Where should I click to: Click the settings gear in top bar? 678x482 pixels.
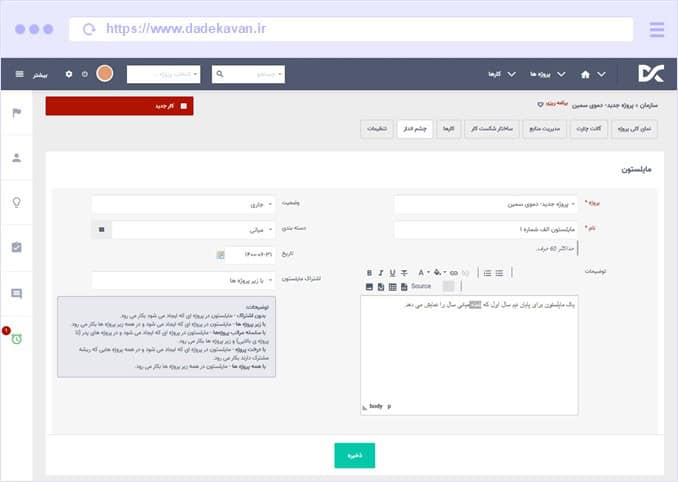pyautogui.click(x=69, y=74)
